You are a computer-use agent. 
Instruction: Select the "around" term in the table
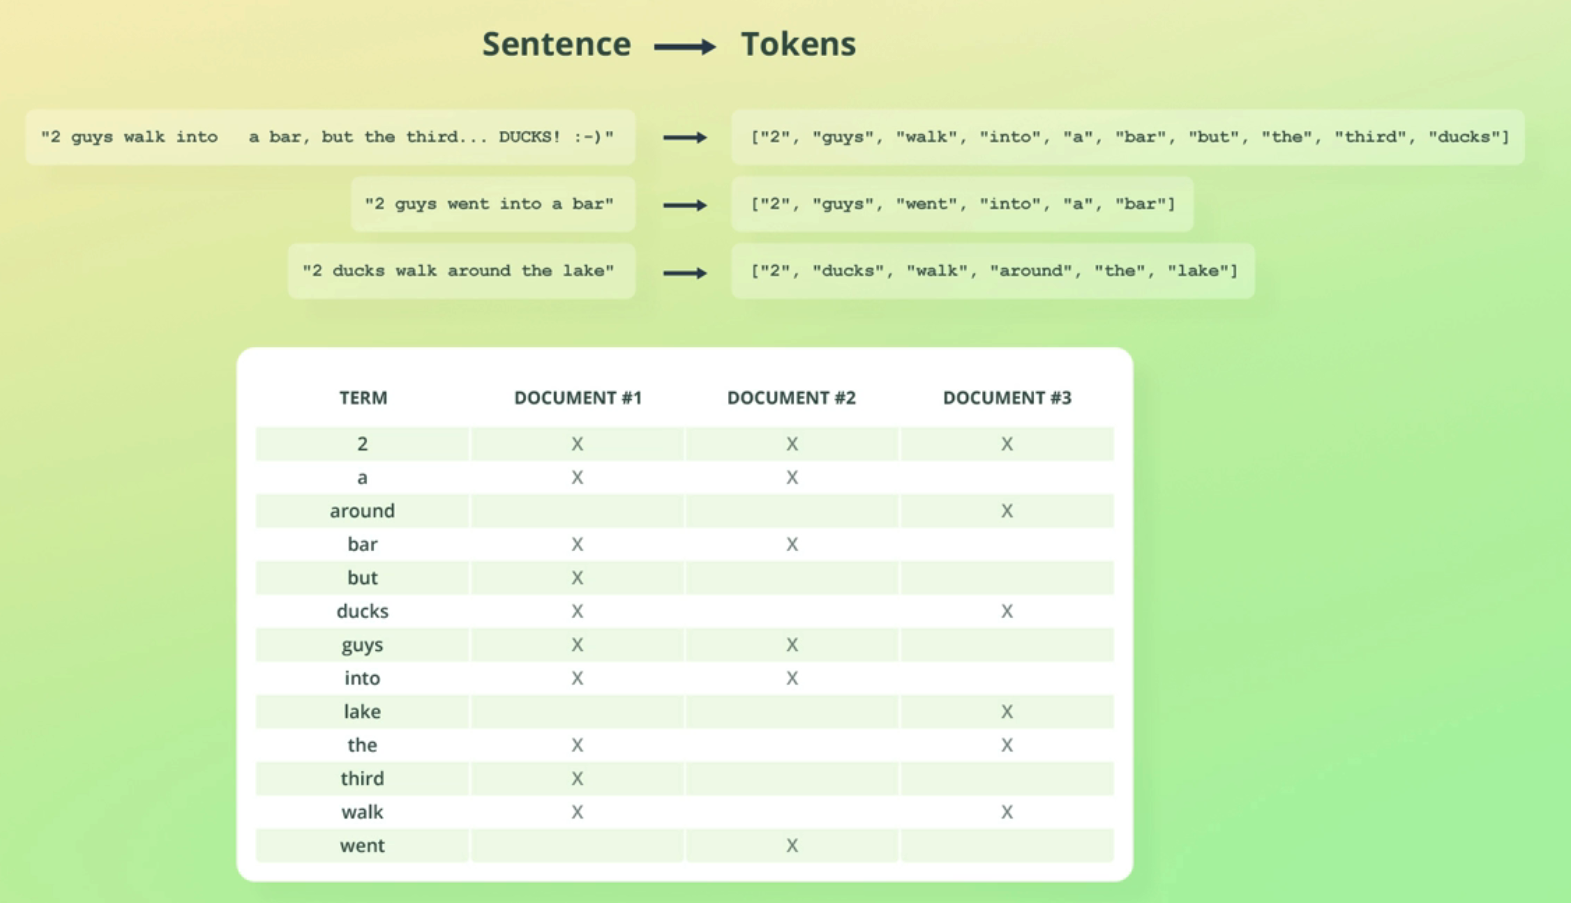click(362, 511)
